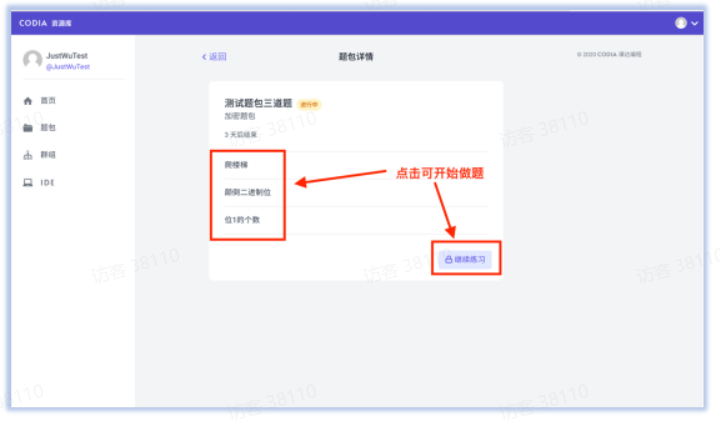This screenshot has width=720, height=421.
Task: Click the back chevron arrow beside 返回
Action: (x=204, y=57)
